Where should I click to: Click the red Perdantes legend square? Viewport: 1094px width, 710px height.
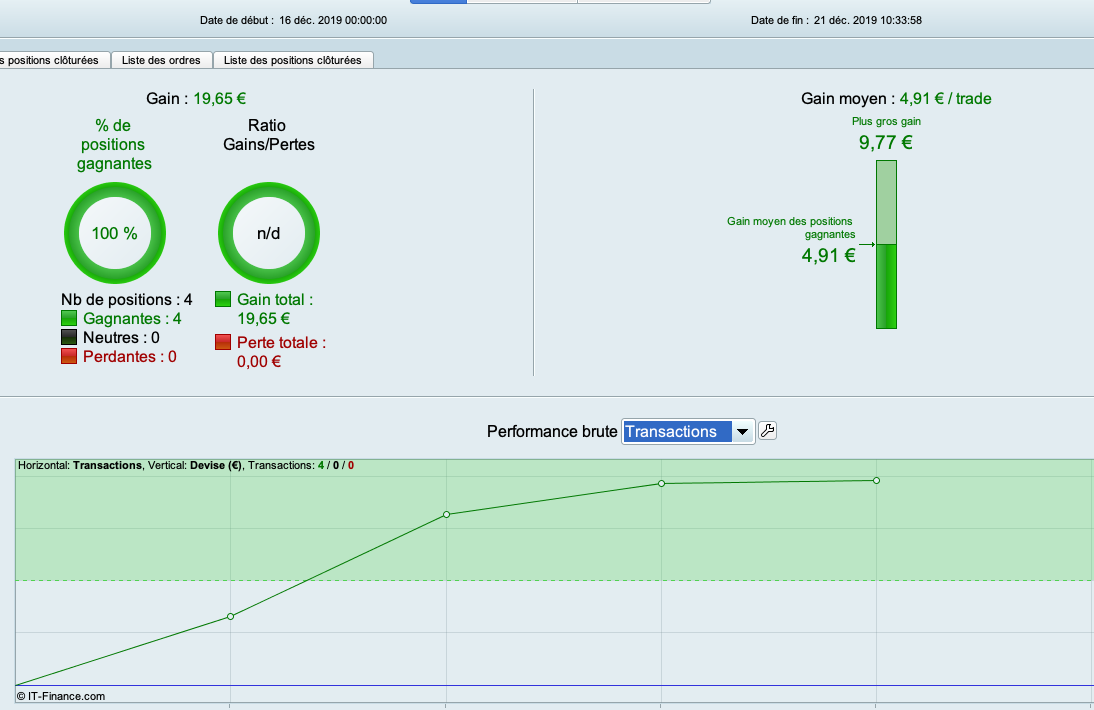[x=69, y=357]
